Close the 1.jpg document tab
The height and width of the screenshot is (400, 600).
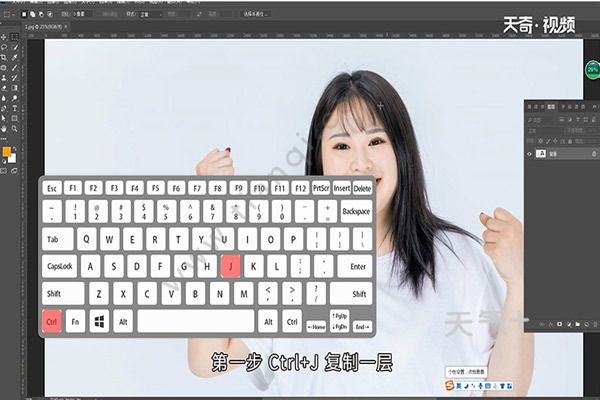(x=66, y=27)
